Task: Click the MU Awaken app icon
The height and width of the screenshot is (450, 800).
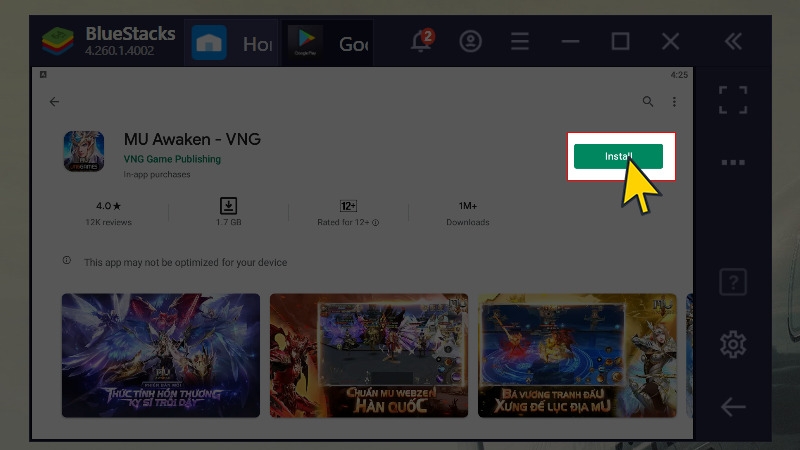Action: point(84,151)
